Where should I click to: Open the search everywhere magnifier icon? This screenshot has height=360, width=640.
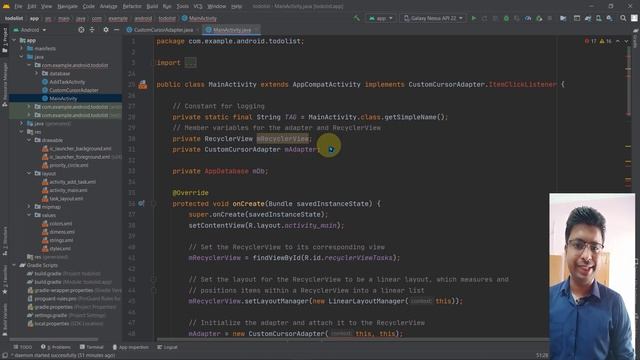click(623, 18)
